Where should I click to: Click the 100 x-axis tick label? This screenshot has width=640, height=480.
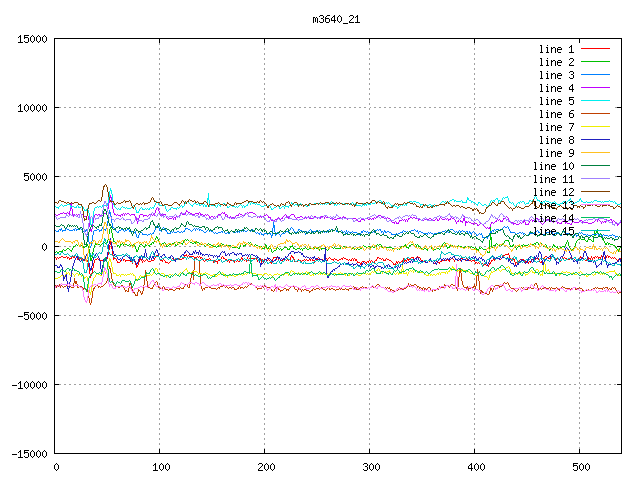[160, 467]
